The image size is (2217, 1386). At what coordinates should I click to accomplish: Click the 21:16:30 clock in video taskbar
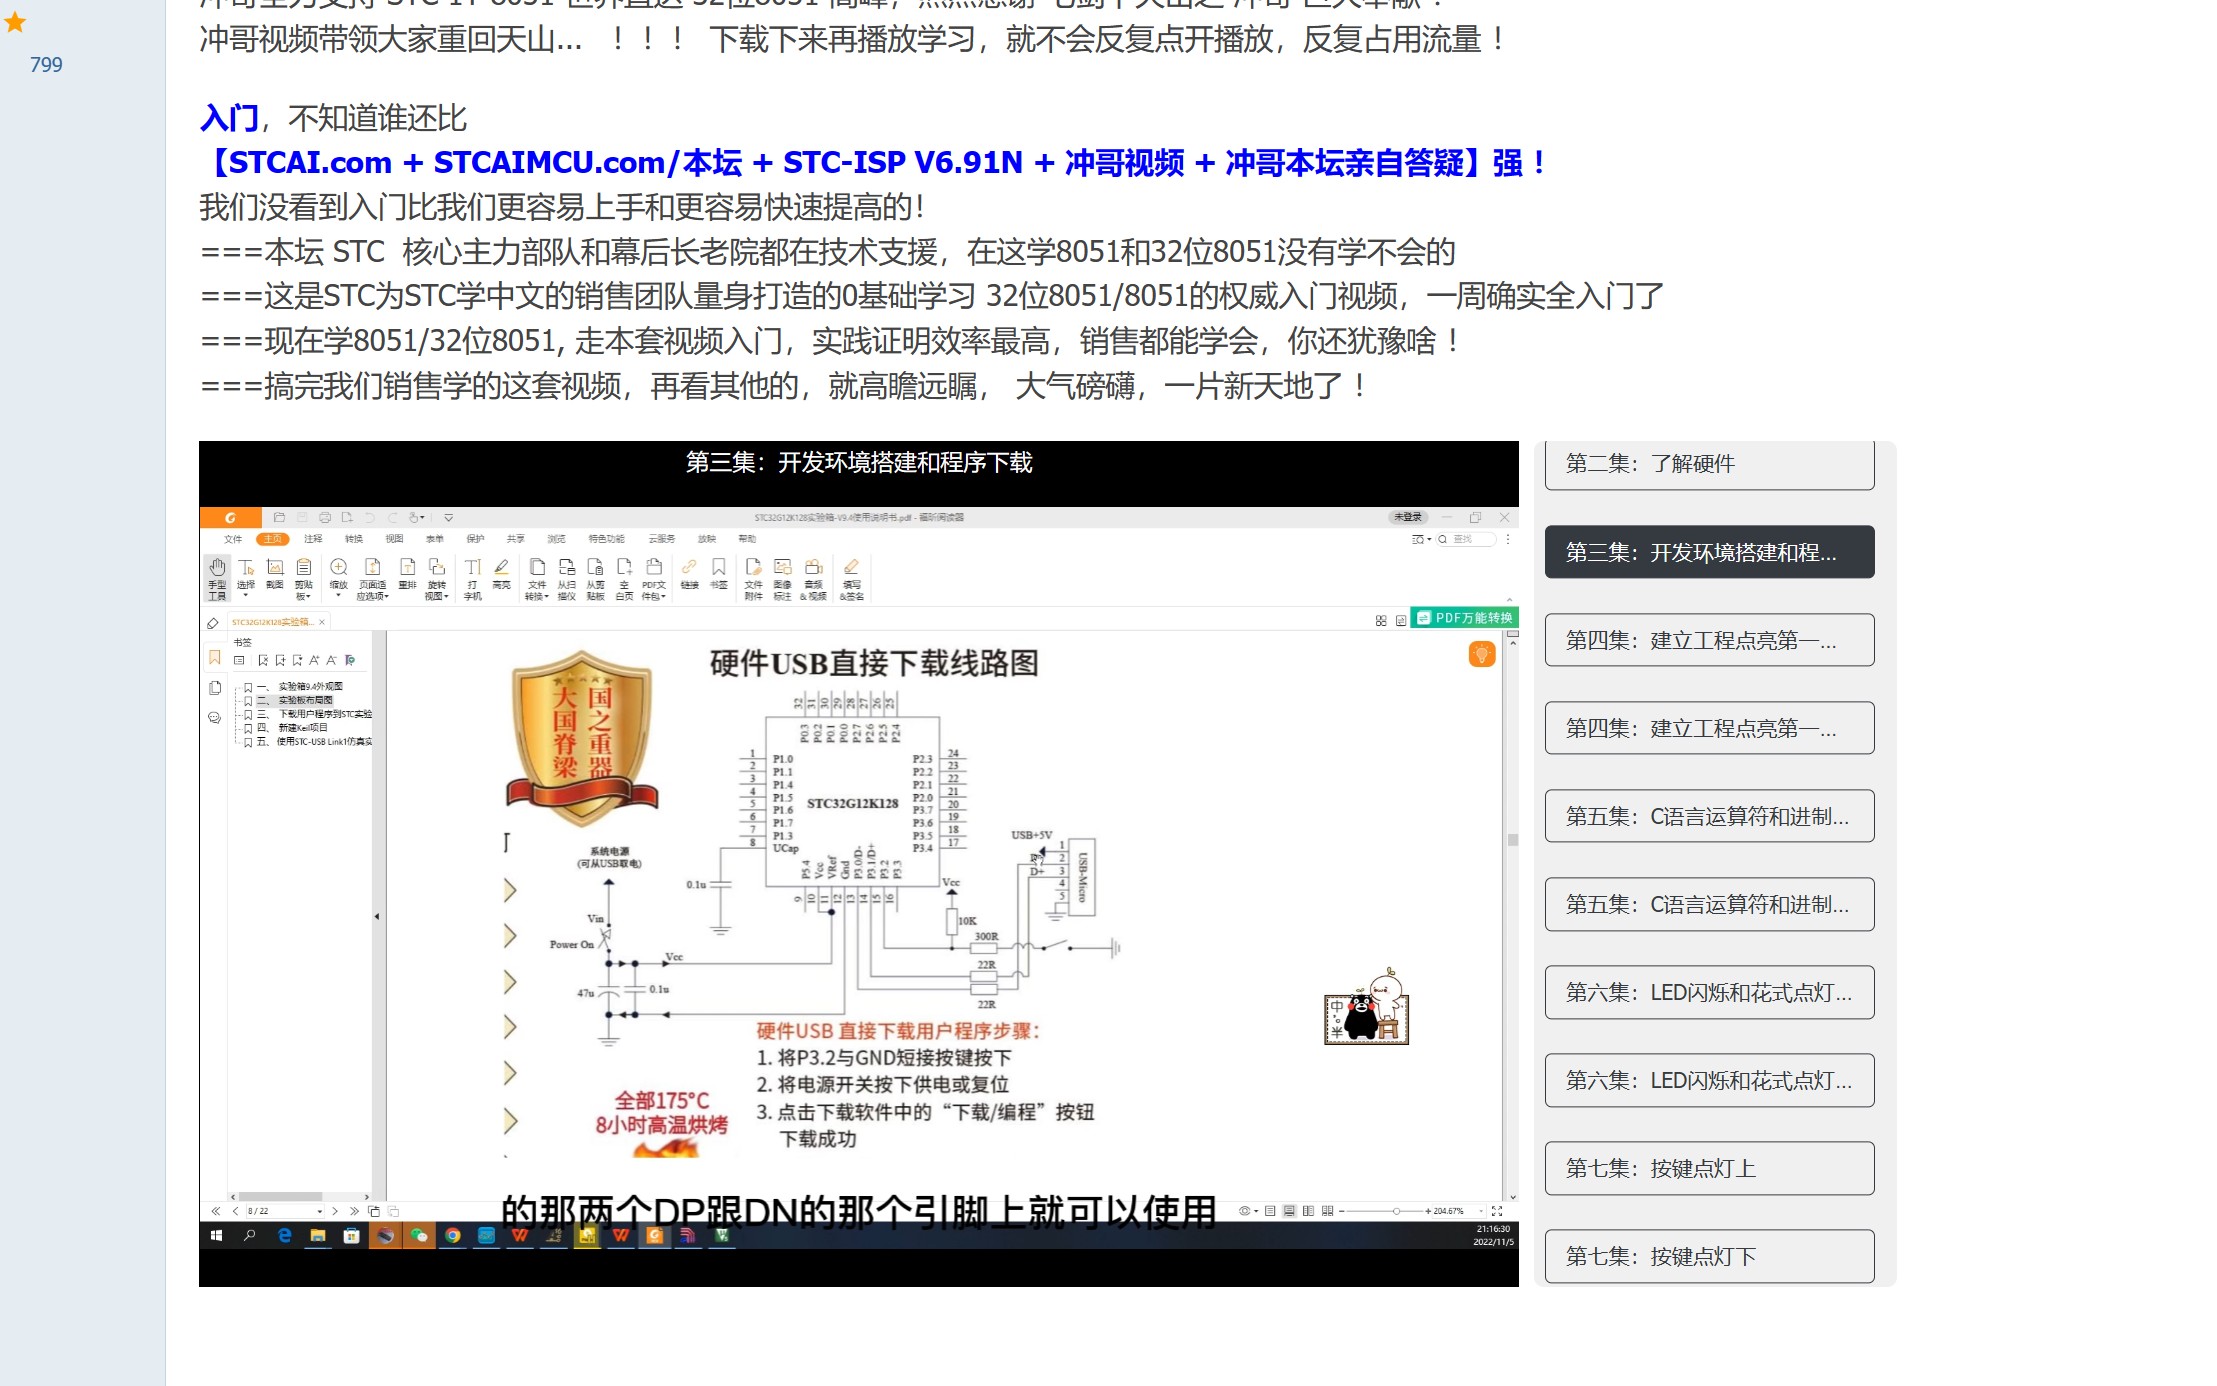(1493, 1229)
